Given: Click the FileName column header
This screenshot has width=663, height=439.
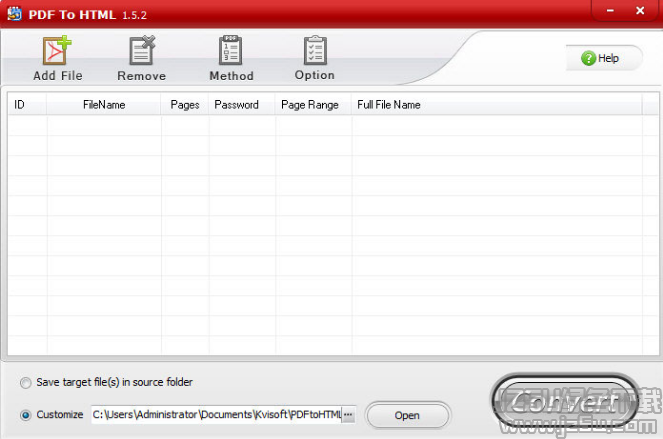Looking at the screenshot, I should pyautogui.click(x=104, y=104).
